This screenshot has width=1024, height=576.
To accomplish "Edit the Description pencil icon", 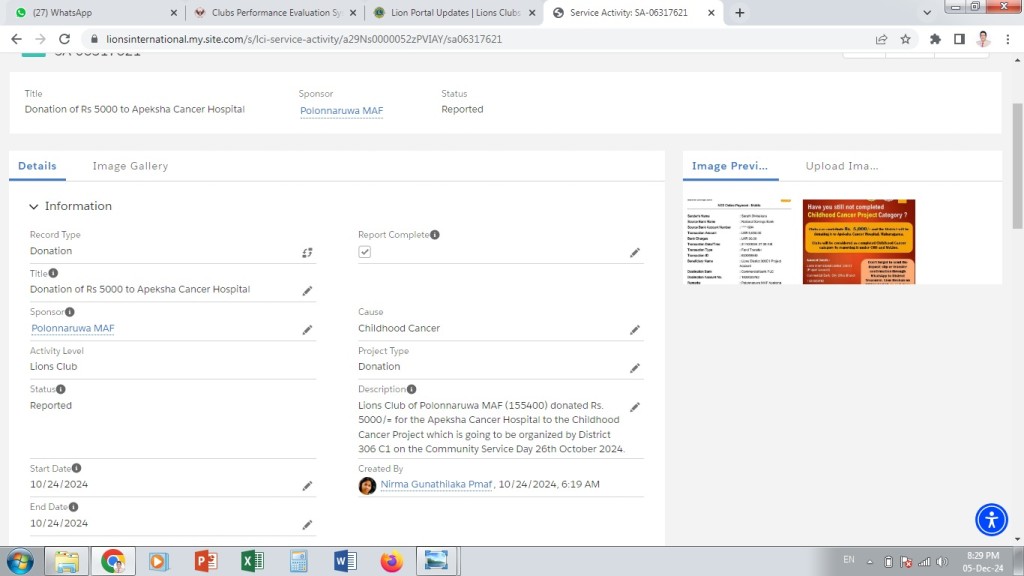I will (635, 407).
